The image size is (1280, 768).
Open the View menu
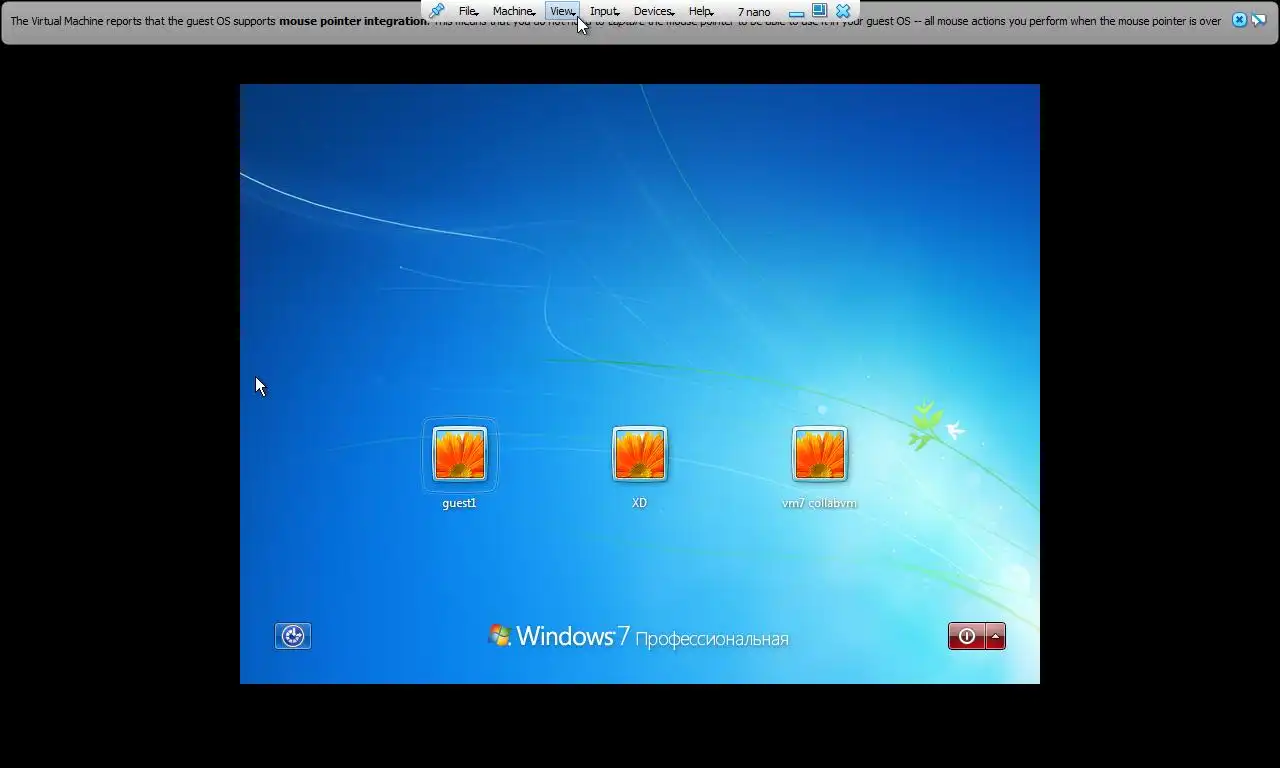tap(562, 11)
